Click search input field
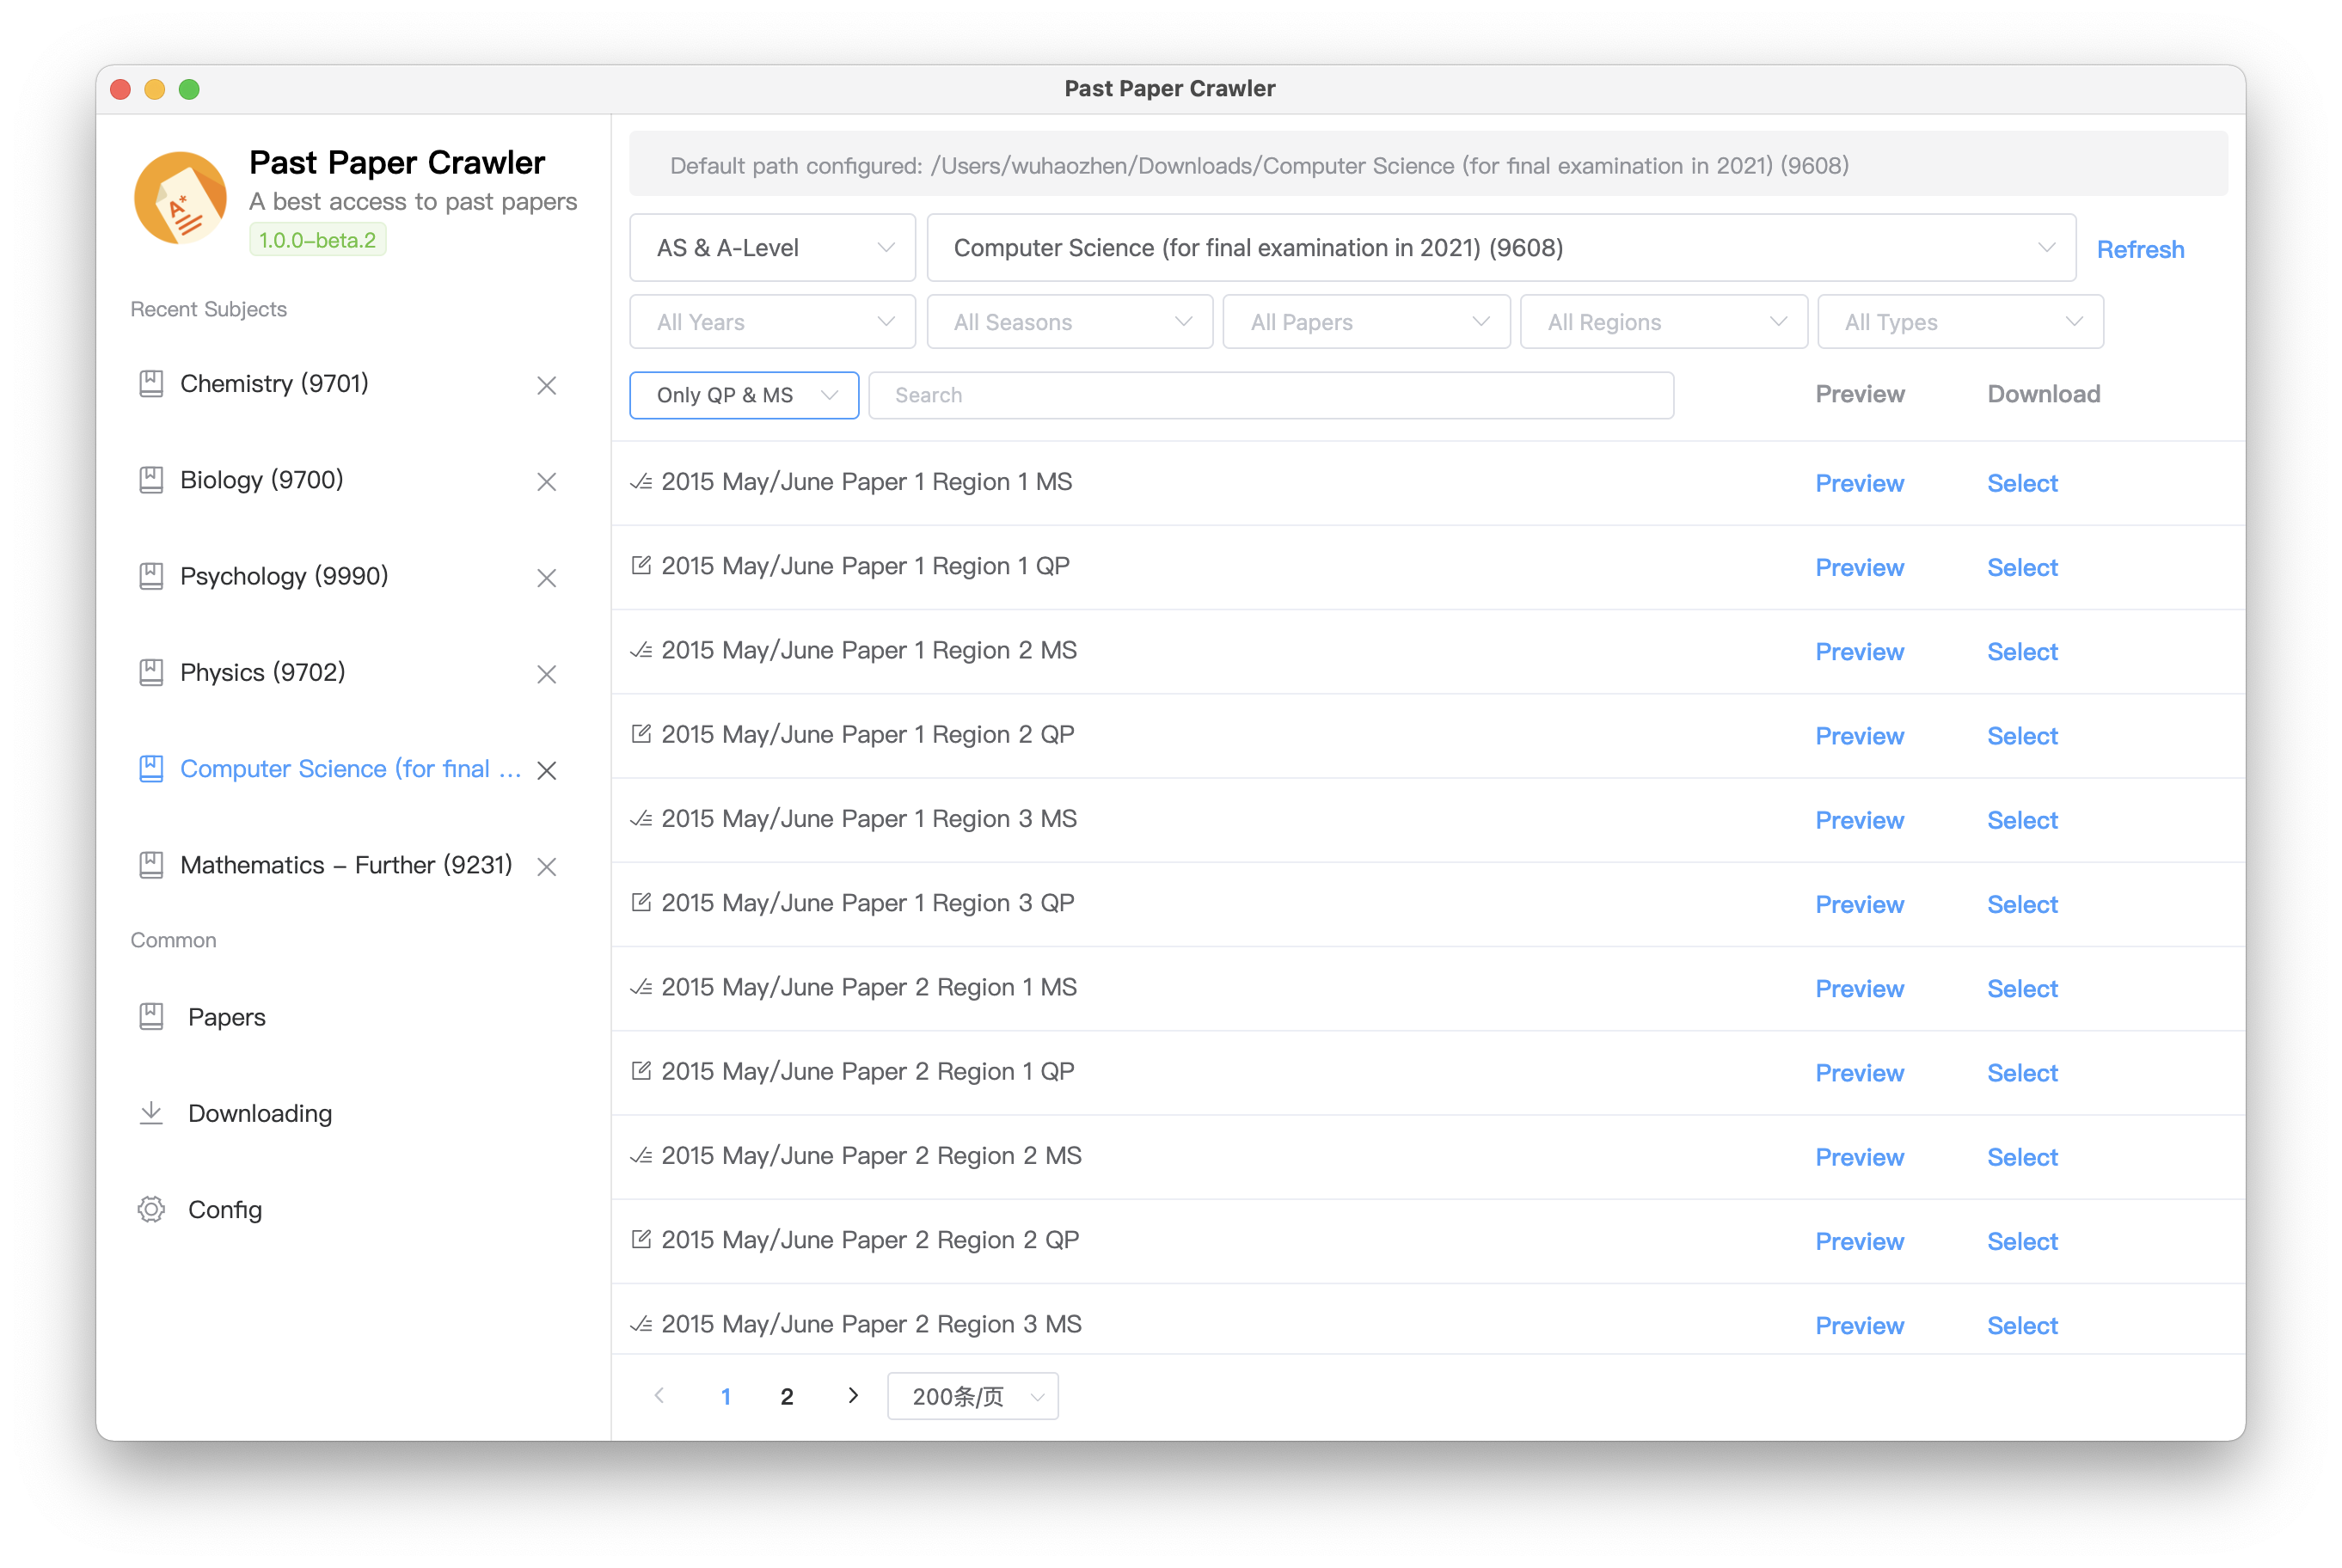2342x1568 pixels. click(1252, 394)
